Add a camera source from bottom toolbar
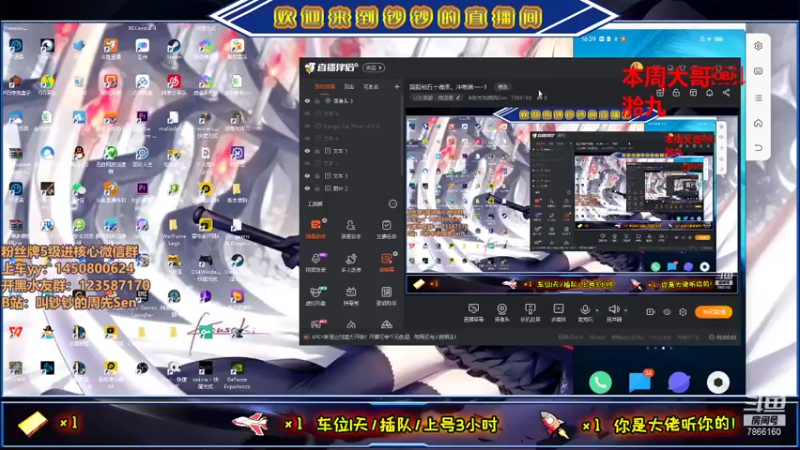The height and width of the screenshot is (450, 800). coord(502,312)
